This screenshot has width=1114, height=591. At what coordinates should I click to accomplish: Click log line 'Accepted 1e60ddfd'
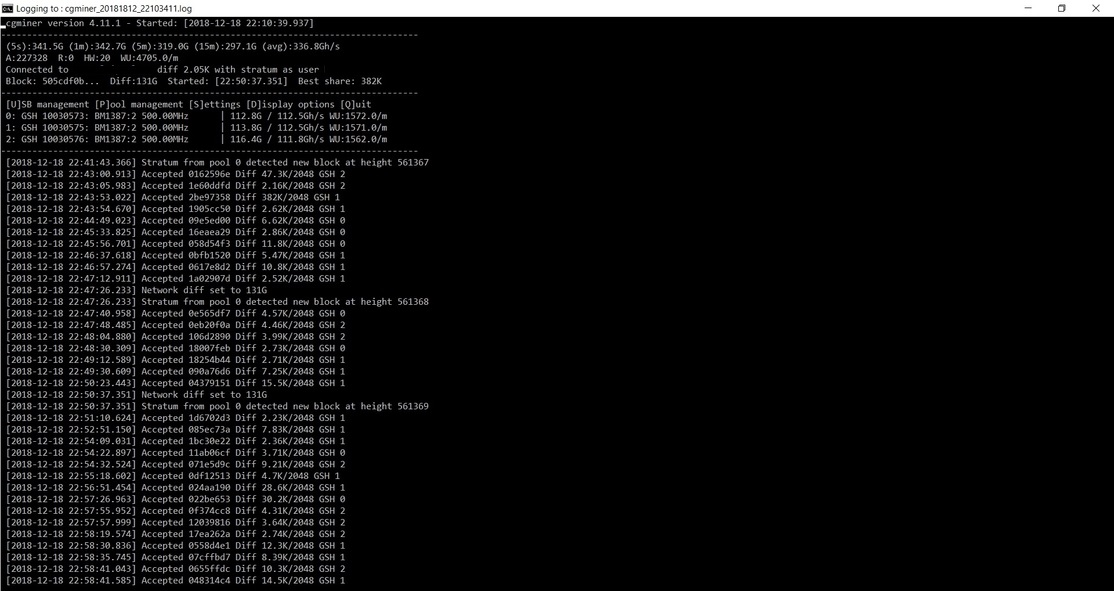pyautogui.click(x=175, y=185)
